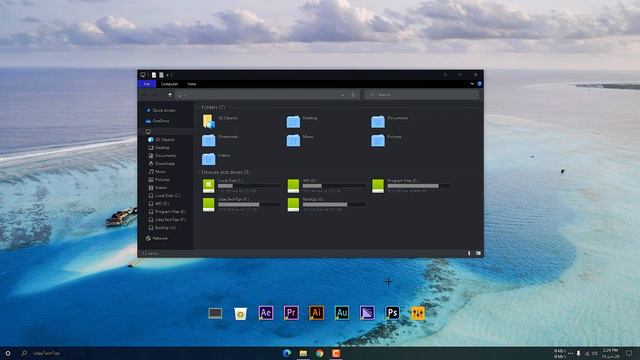Viewport: 640px width, 360px height.
Task: Refresh the Explorer address bar location
Action: 353,95
